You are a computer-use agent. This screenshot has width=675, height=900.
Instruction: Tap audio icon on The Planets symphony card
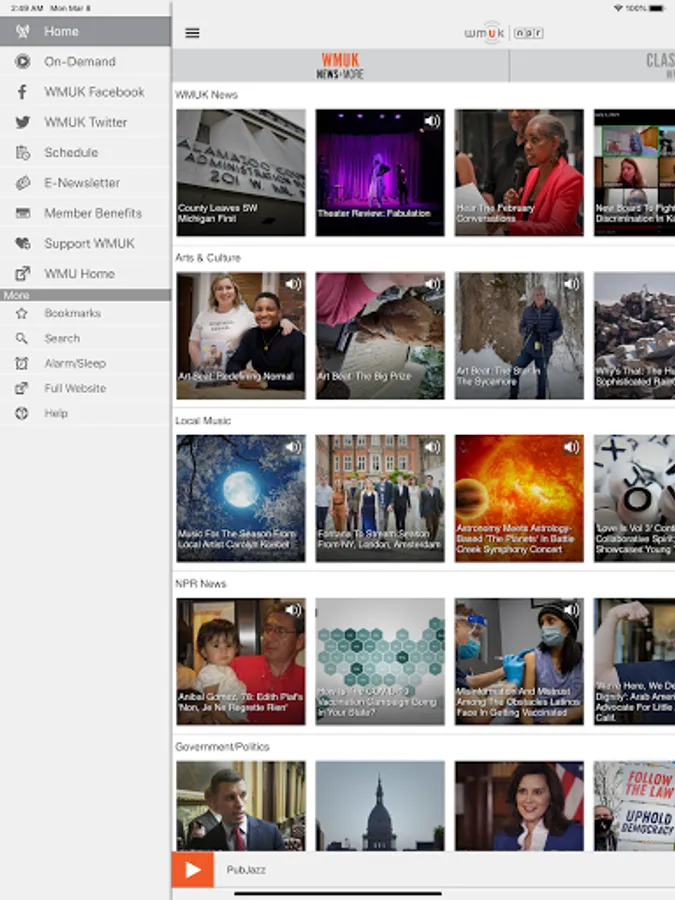coord(571,447)
